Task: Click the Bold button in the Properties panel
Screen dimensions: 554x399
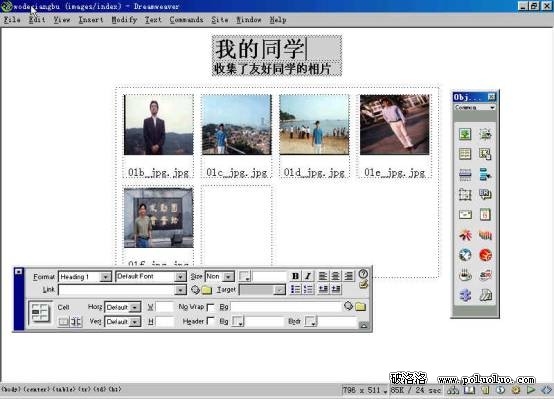Action: click(295, 276)
